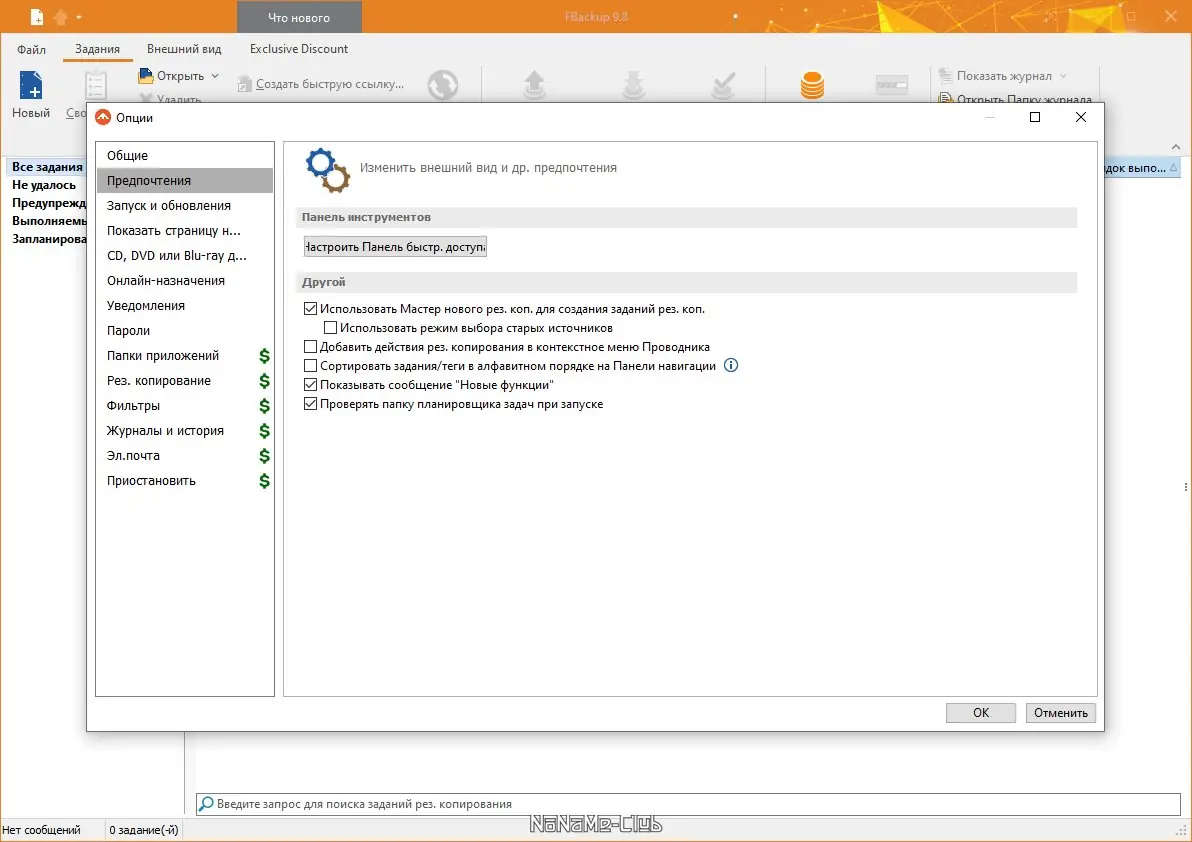Click the gray card icon in ribbon

(x=892, y=85)
